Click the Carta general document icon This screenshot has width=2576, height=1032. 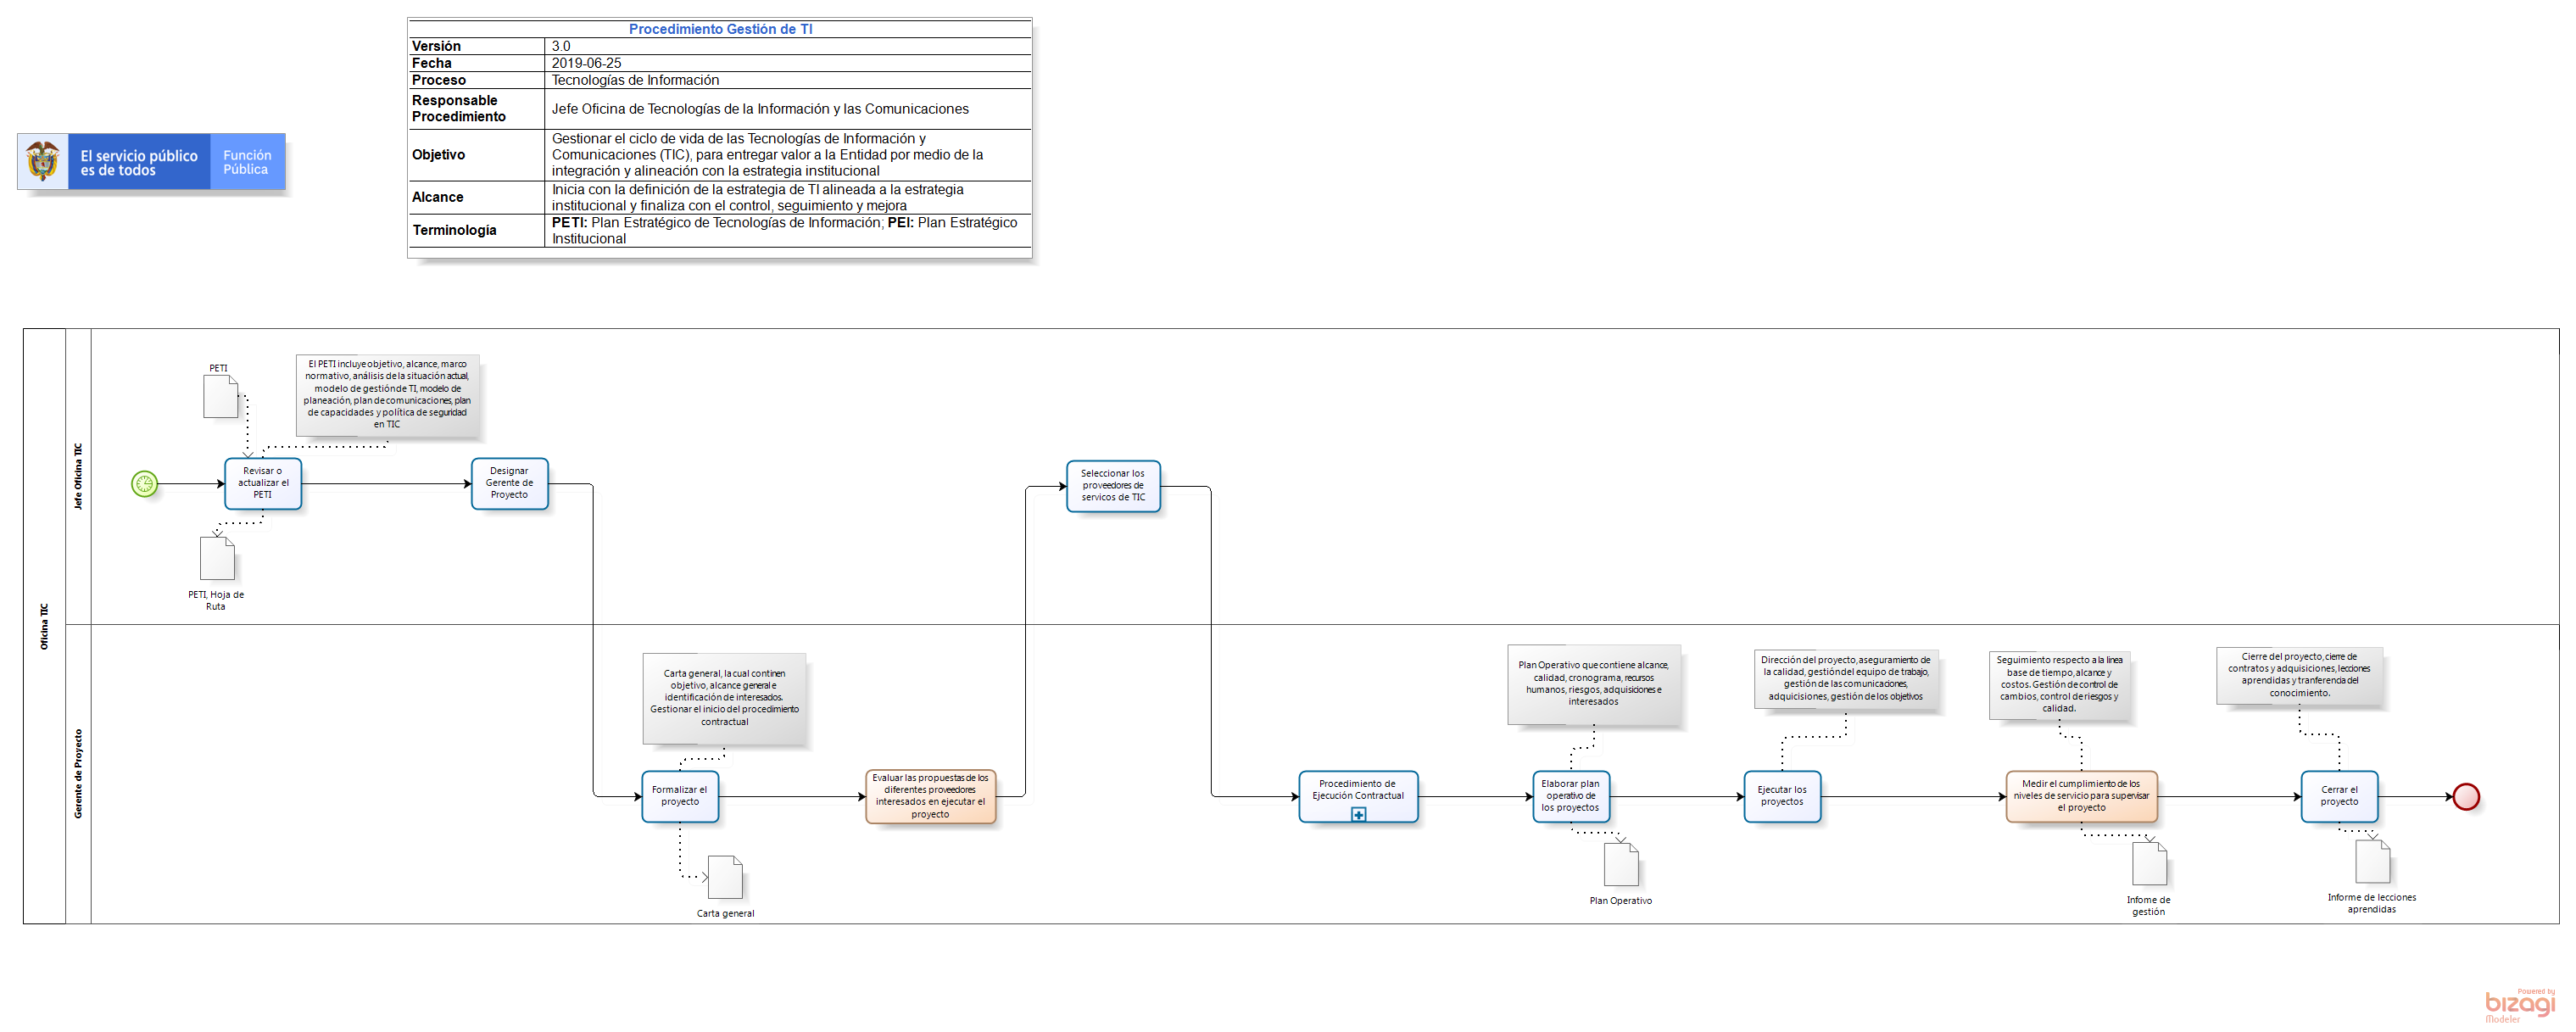(725, 877)
